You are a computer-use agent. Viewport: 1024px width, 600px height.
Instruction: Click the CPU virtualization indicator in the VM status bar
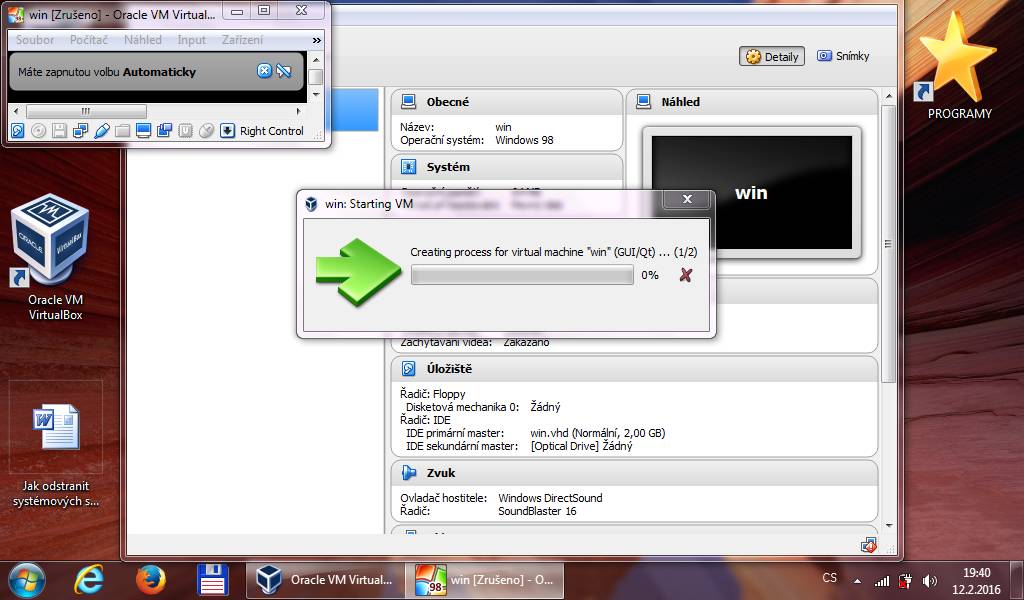[x=185, y=131]
